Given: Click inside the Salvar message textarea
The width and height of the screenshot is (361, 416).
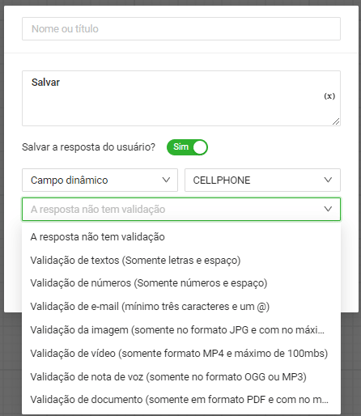Looking at the screenshot, I should 181,98.
